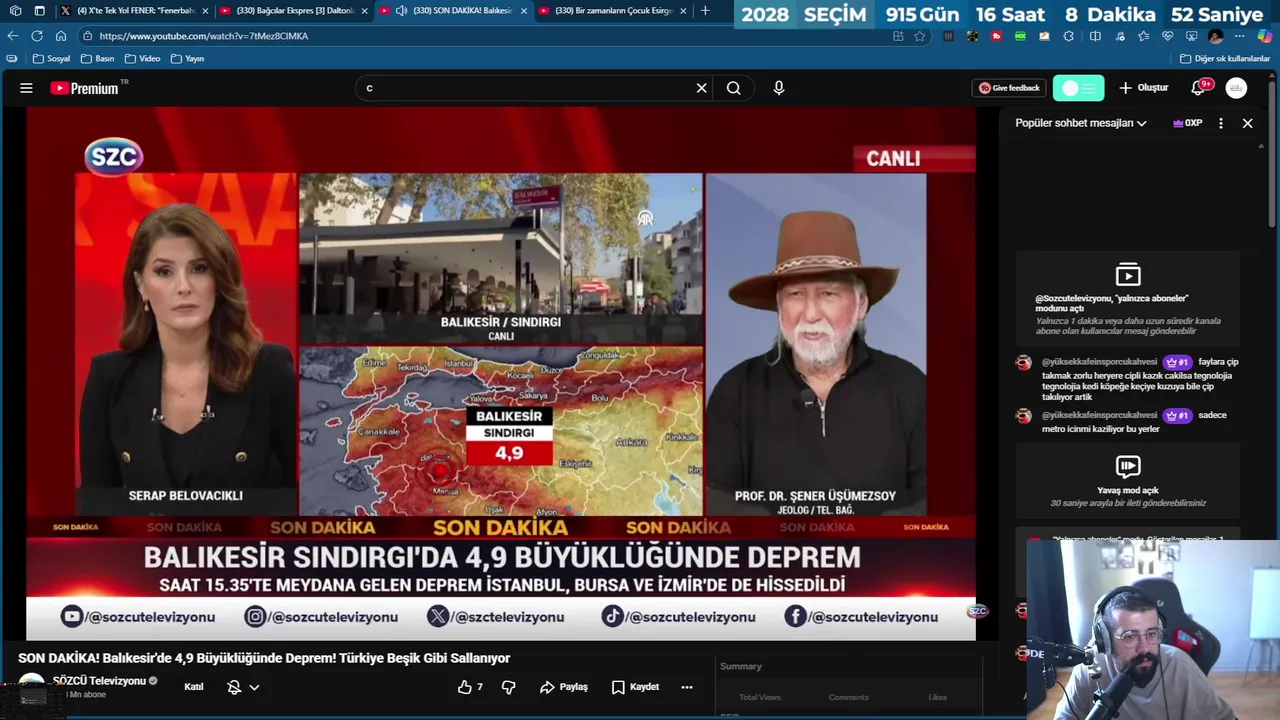Open the Yayın bookmarks folder
Screen dimensions: 1280x720
(x=187, y=58)
